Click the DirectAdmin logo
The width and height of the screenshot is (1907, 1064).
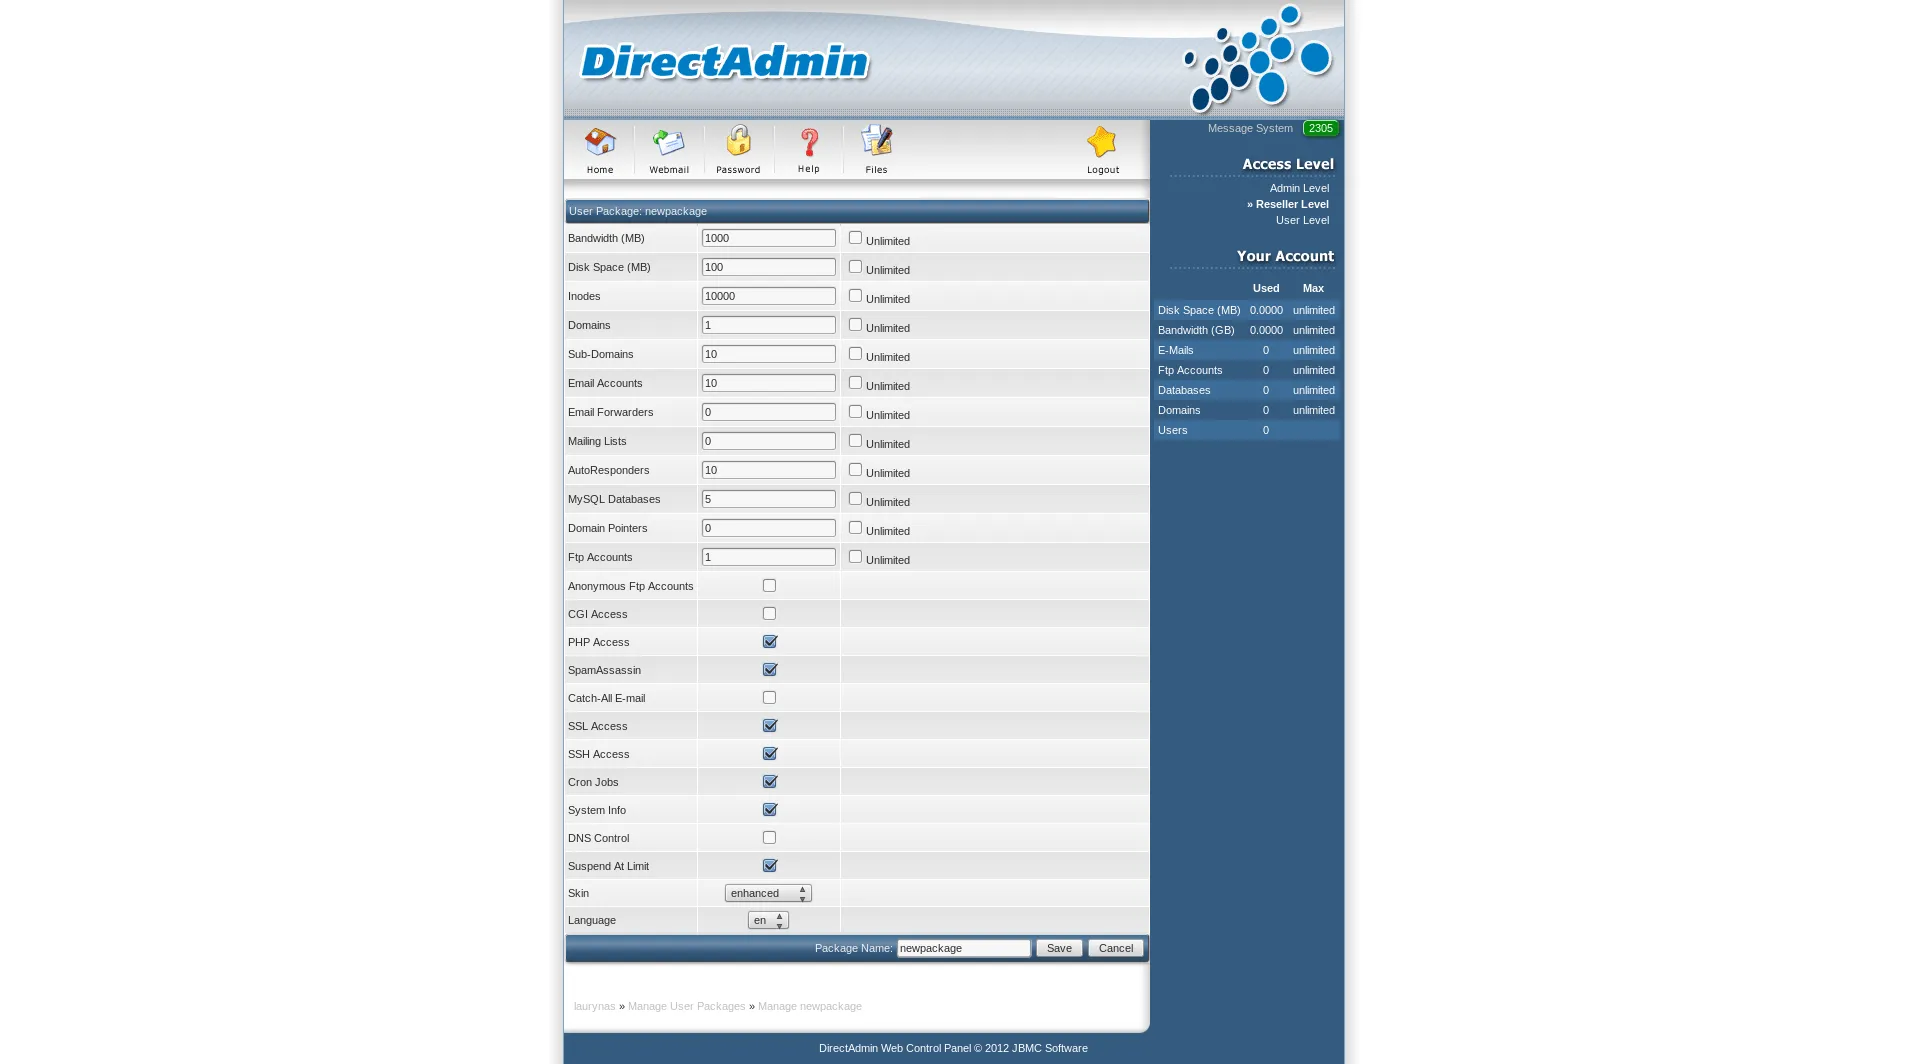tap(725, 62)
